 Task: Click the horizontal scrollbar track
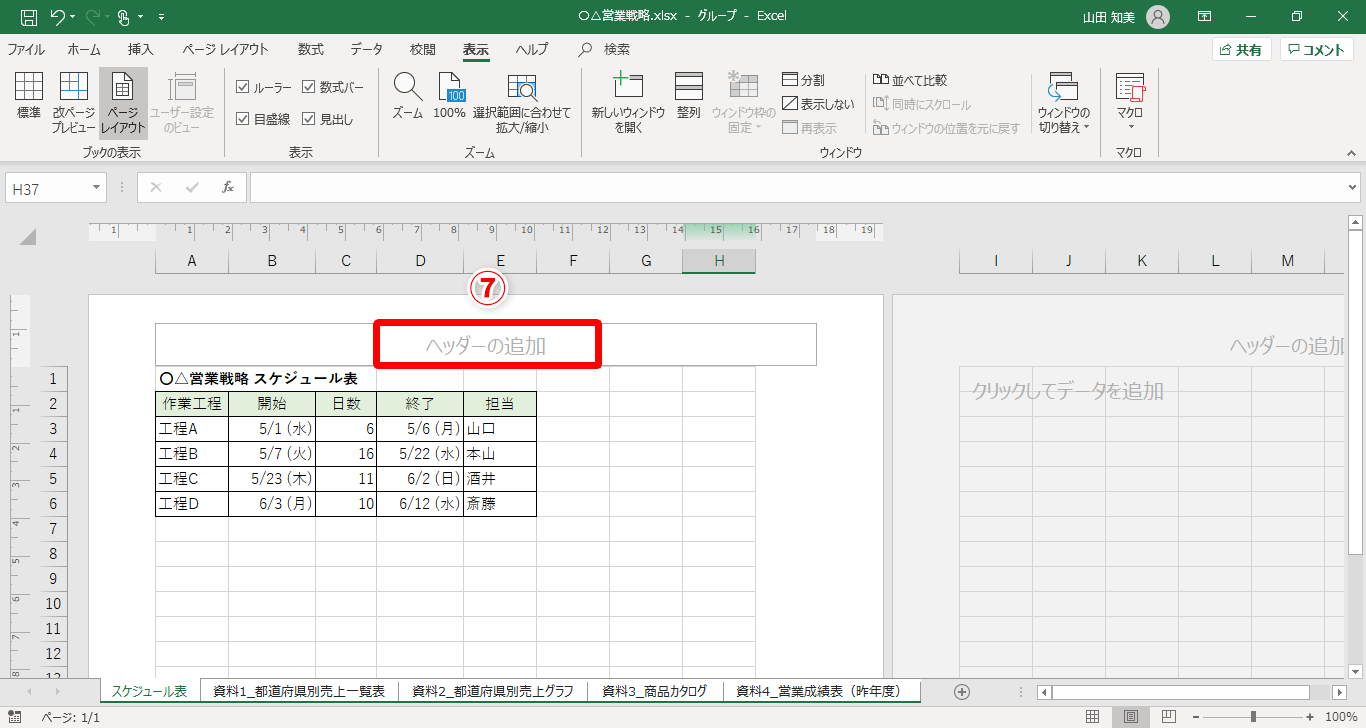pyautogui.click(x=1180, y=692)
